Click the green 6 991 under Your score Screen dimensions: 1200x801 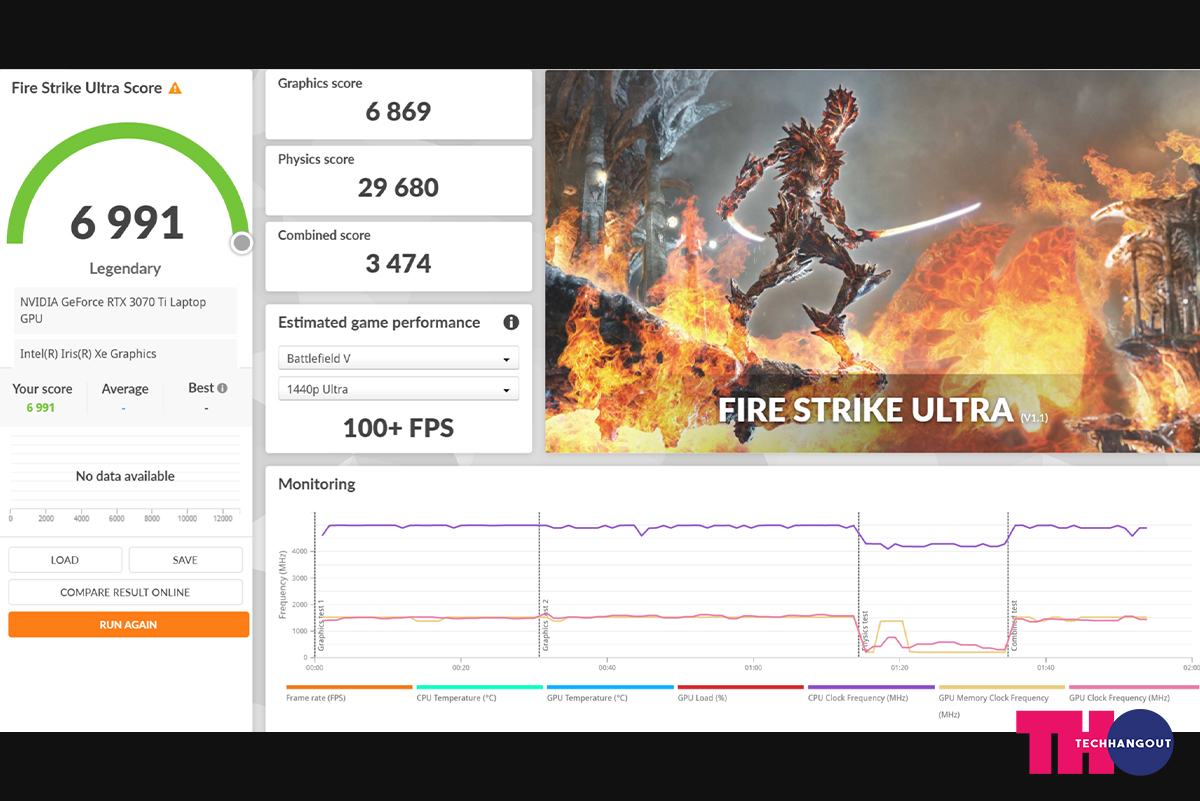[x=41, y=408]
